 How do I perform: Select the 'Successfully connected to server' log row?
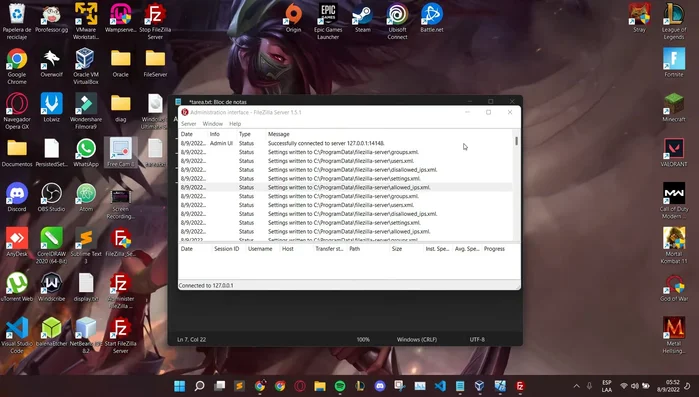(345, 143)
